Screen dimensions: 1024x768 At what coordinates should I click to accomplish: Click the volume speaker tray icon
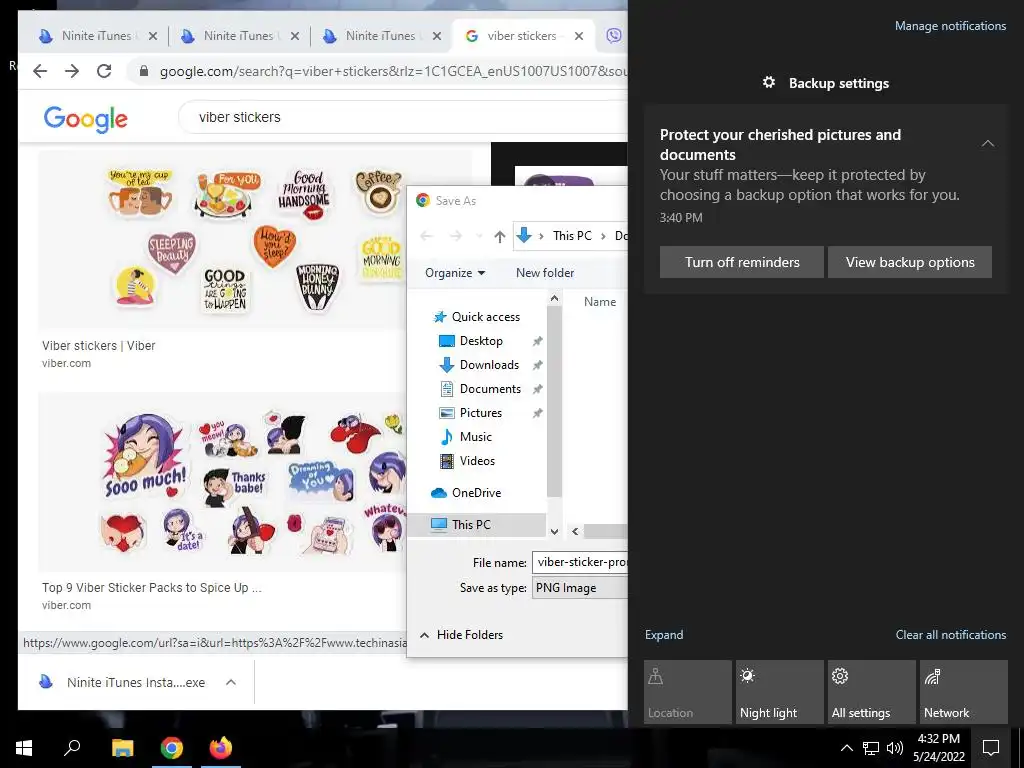[895, 748]
